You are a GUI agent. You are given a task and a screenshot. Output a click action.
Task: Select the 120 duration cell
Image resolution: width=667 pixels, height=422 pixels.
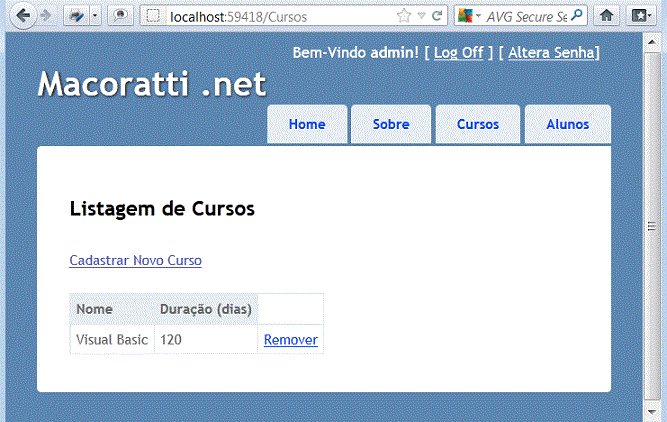[206, 339]
